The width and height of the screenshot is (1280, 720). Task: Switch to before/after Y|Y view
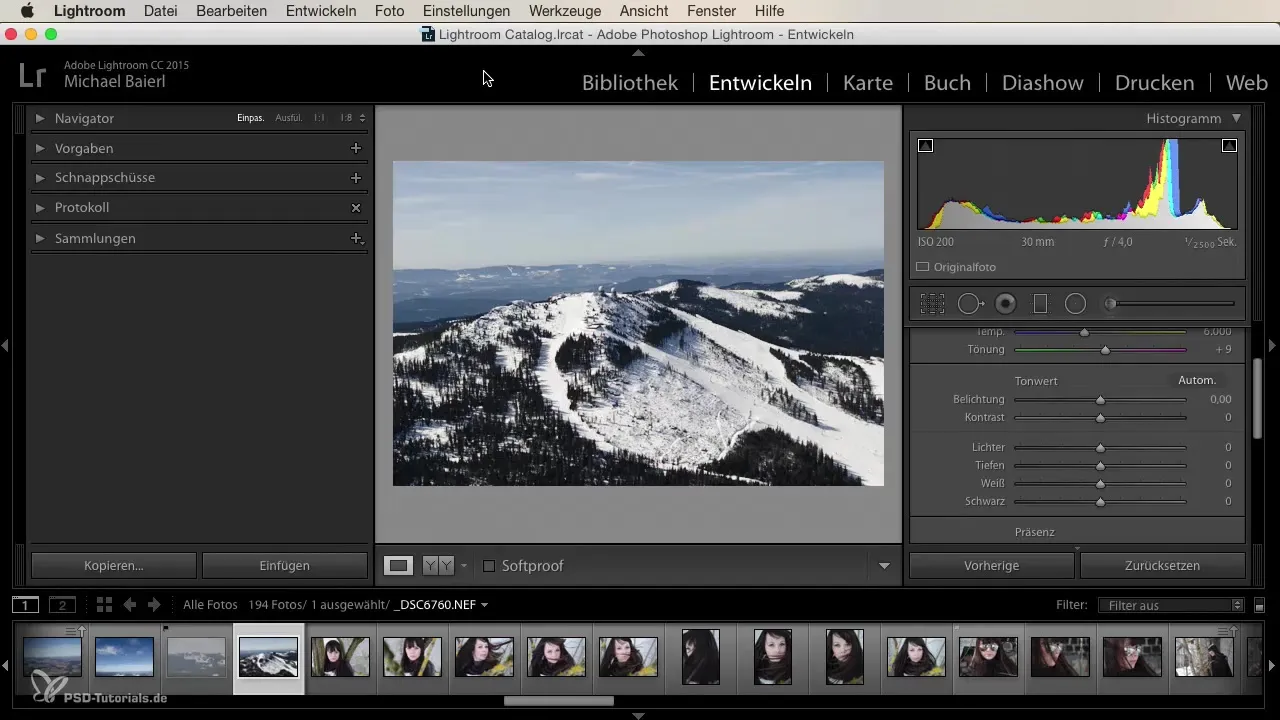pyautogui.click(x=438, y=566)
